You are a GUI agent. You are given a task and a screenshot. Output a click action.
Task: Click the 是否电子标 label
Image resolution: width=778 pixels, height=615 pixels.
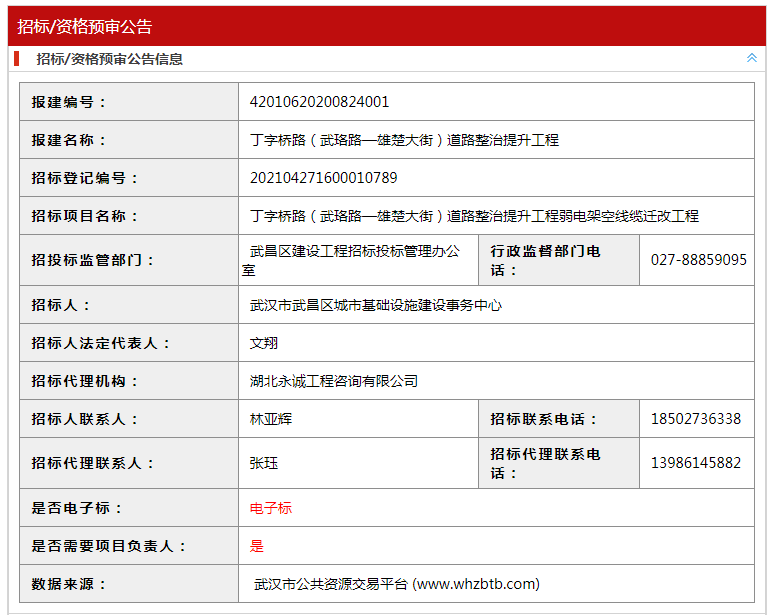coord(77,508)
